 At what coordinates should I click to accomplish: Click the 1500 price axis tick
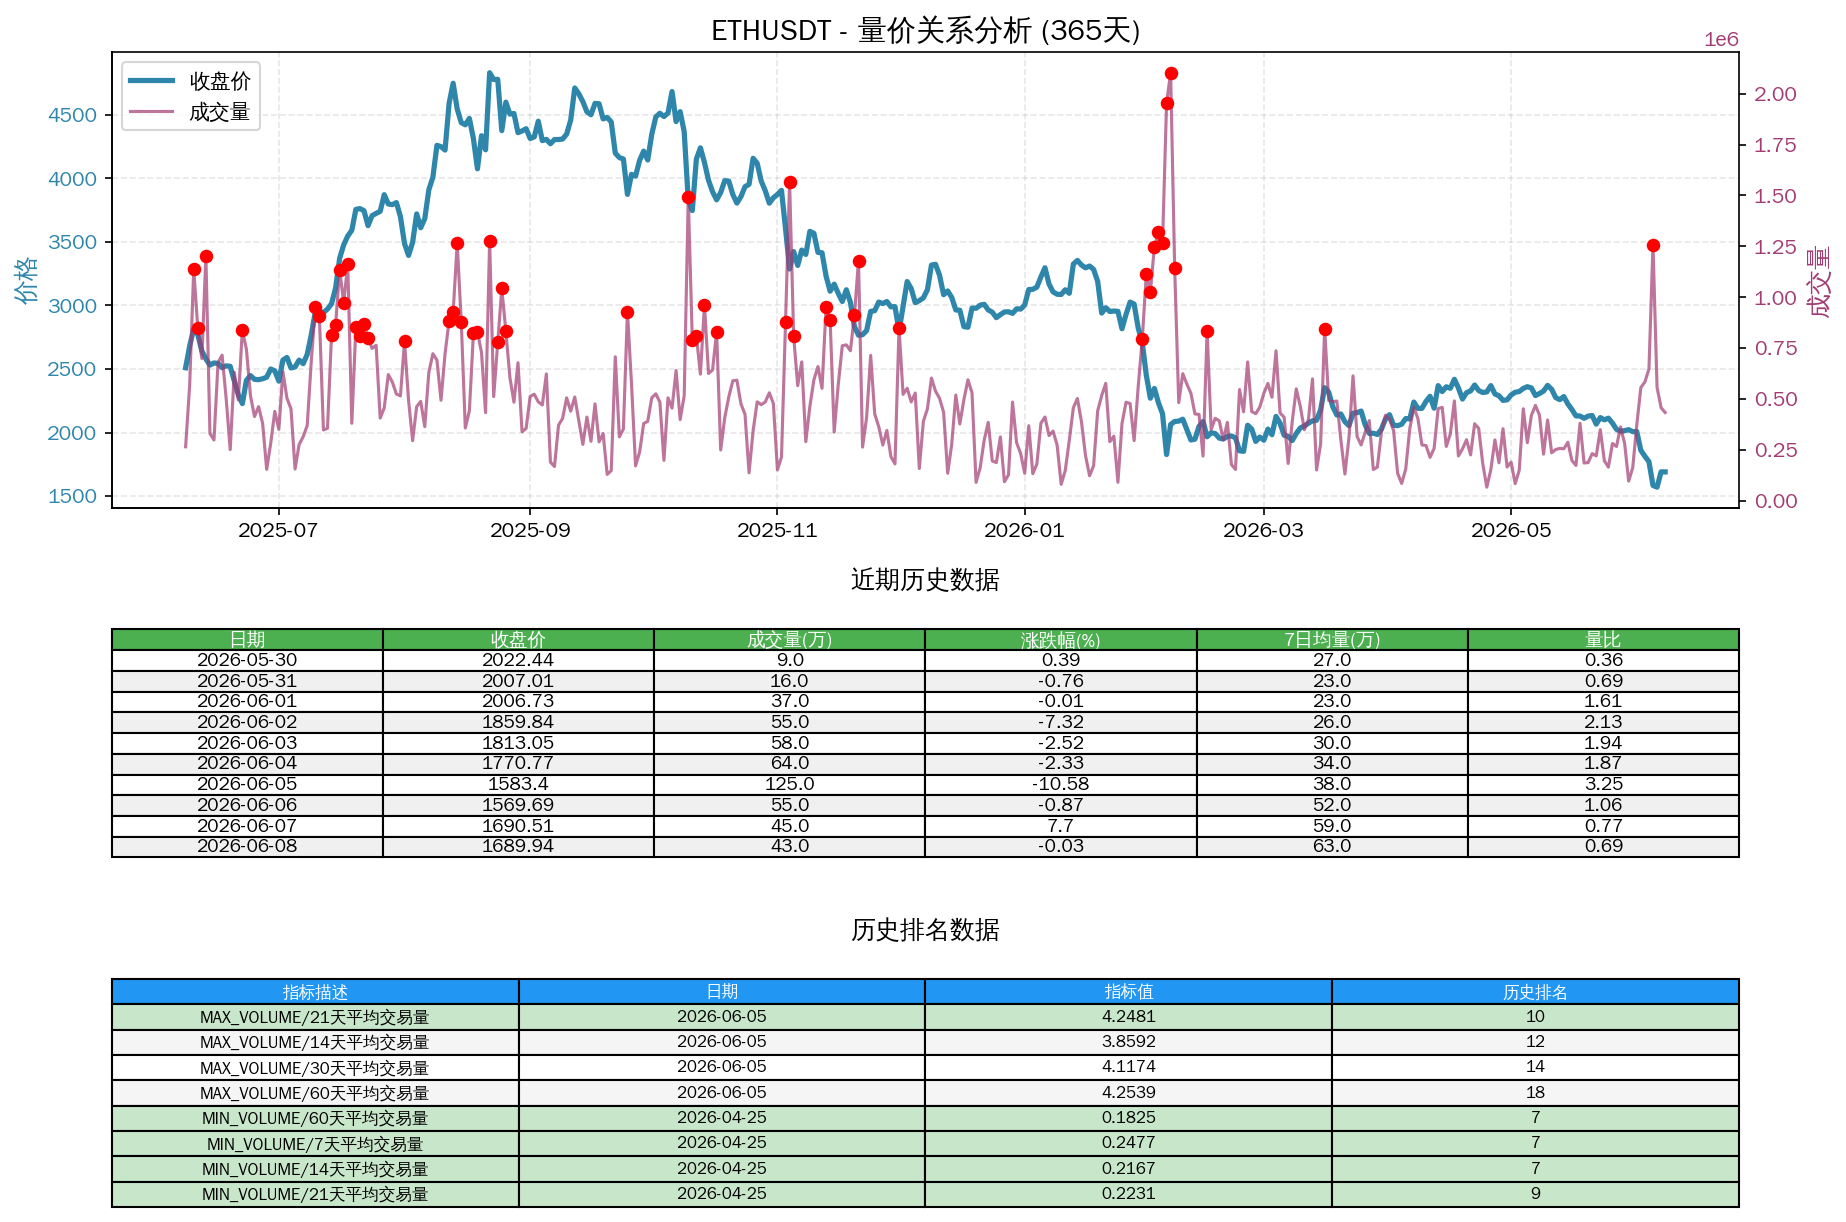pyautogui.click(x=73, y=497)
